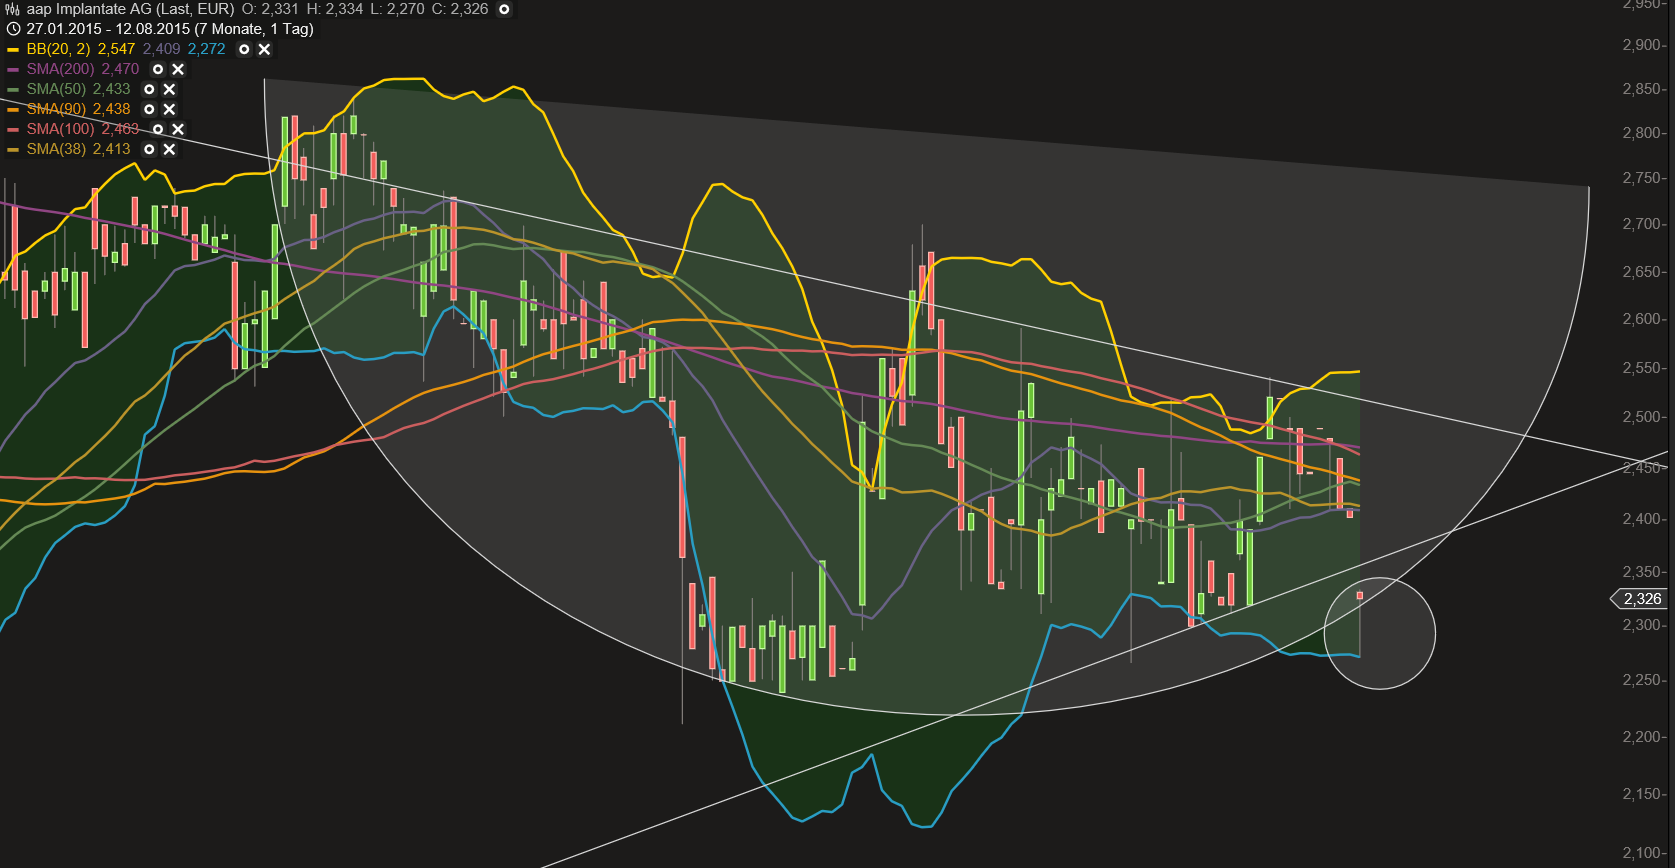Delete the SMA(50) moving average

tap(169, 89)
